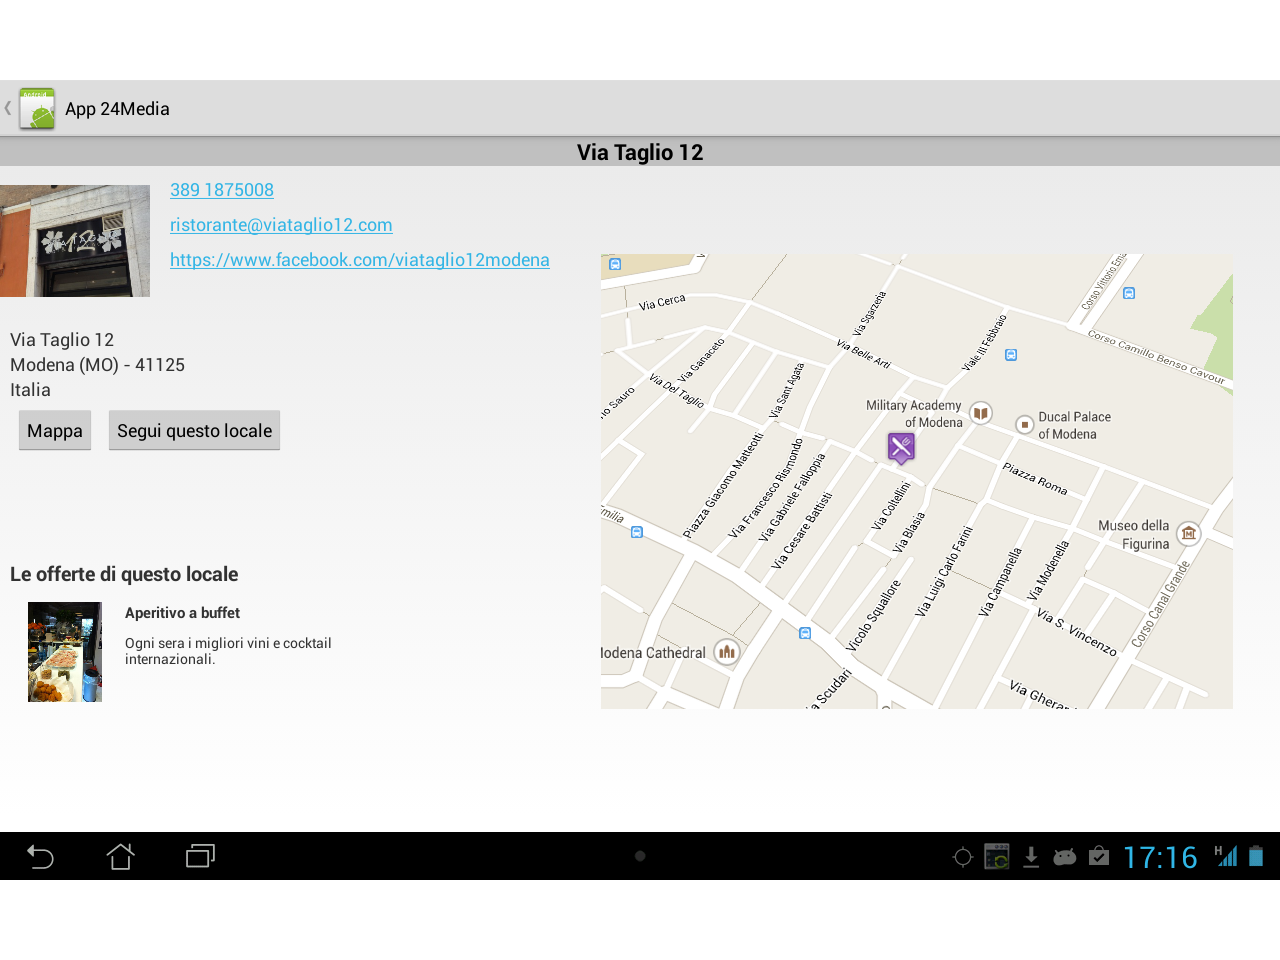The image size is (1280, 960).
Task: Tap the Via Cesare Battisti map label
Action: pyautogui.click(x=801, y=531)
